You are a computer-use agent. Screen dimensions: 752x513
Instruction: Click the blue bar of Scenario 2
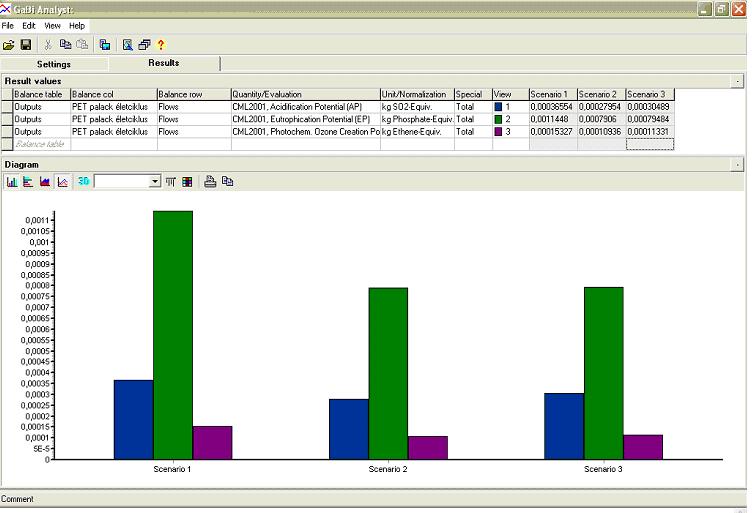pyautogui.click(x=349, y=429)
